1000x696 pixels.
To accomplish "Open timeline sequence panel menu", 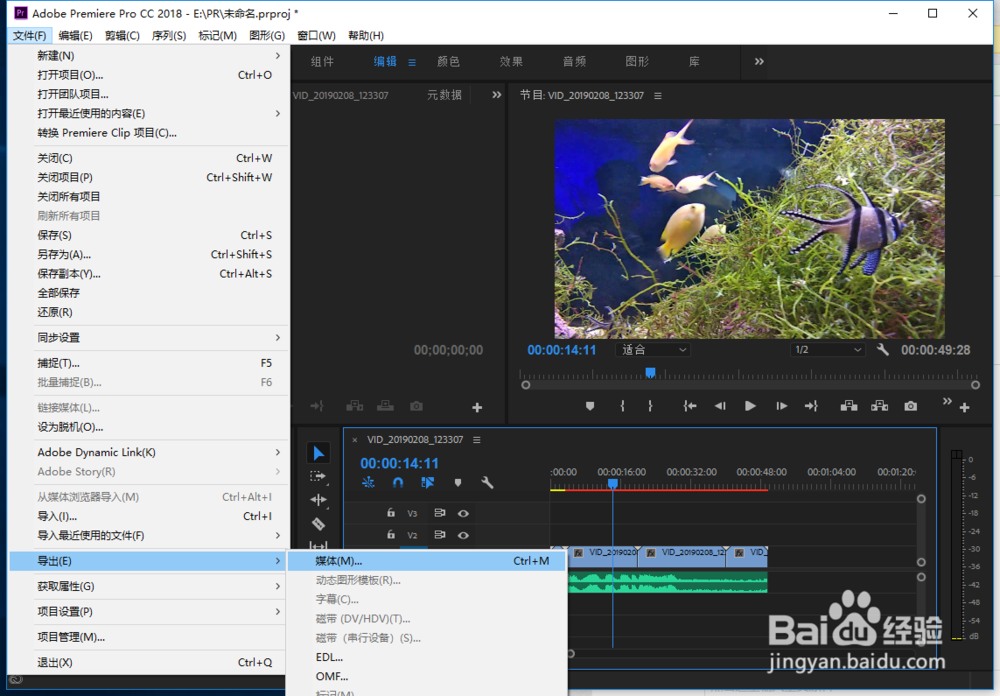I will coord(476,440).
